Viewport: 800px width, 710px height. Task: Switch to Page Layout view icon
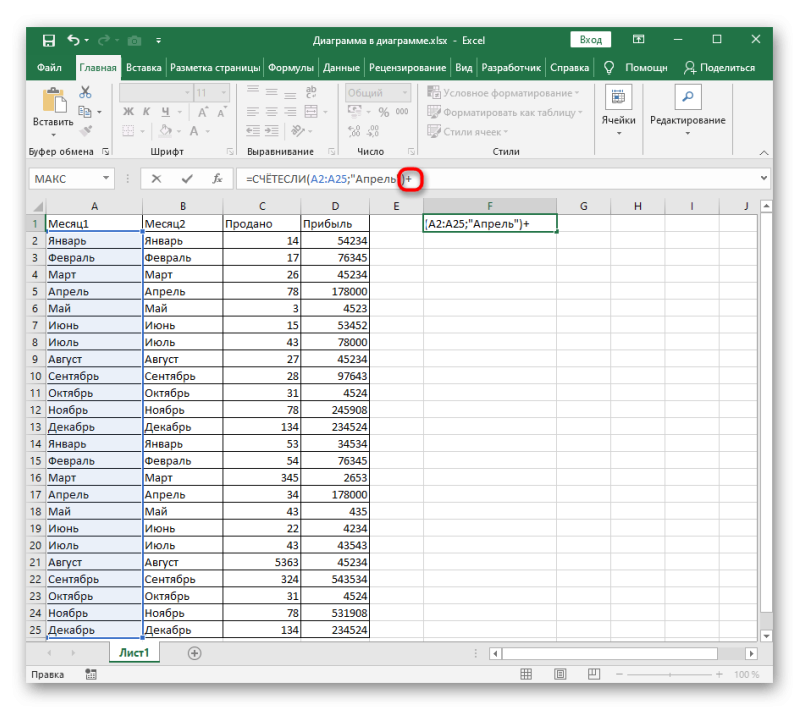pos(560,674)
